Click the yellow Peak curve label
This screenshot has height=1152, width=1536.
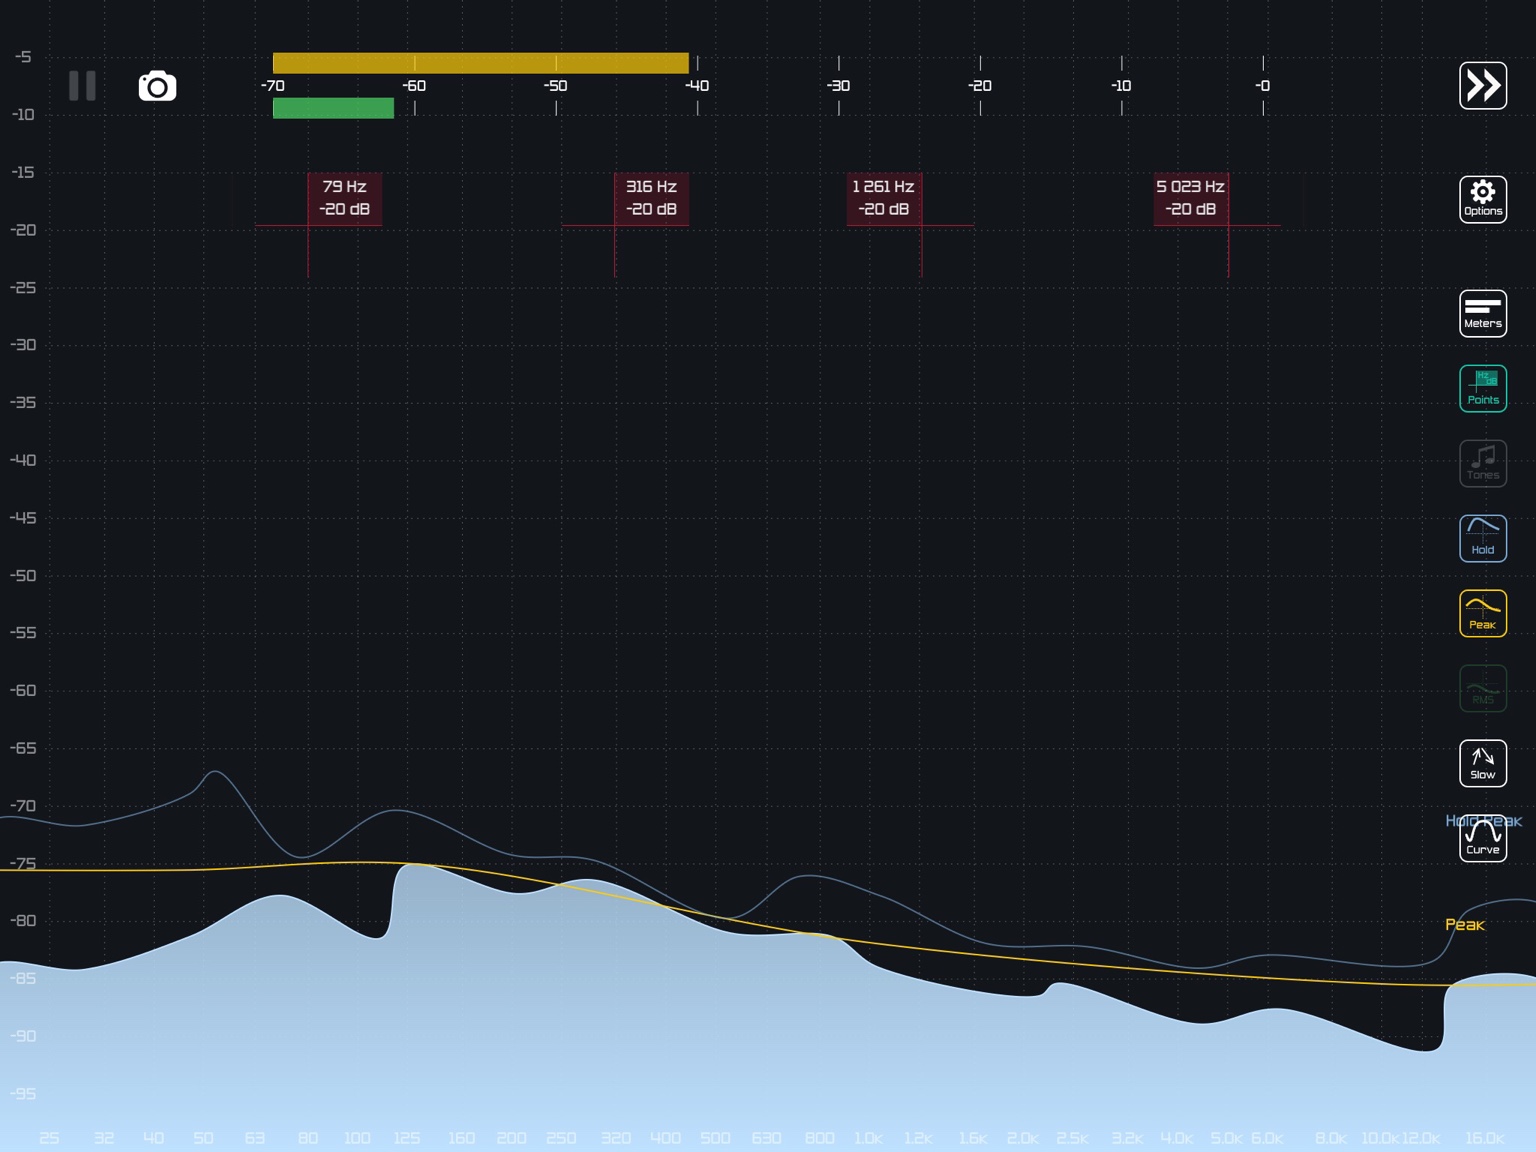[1465, 925]
